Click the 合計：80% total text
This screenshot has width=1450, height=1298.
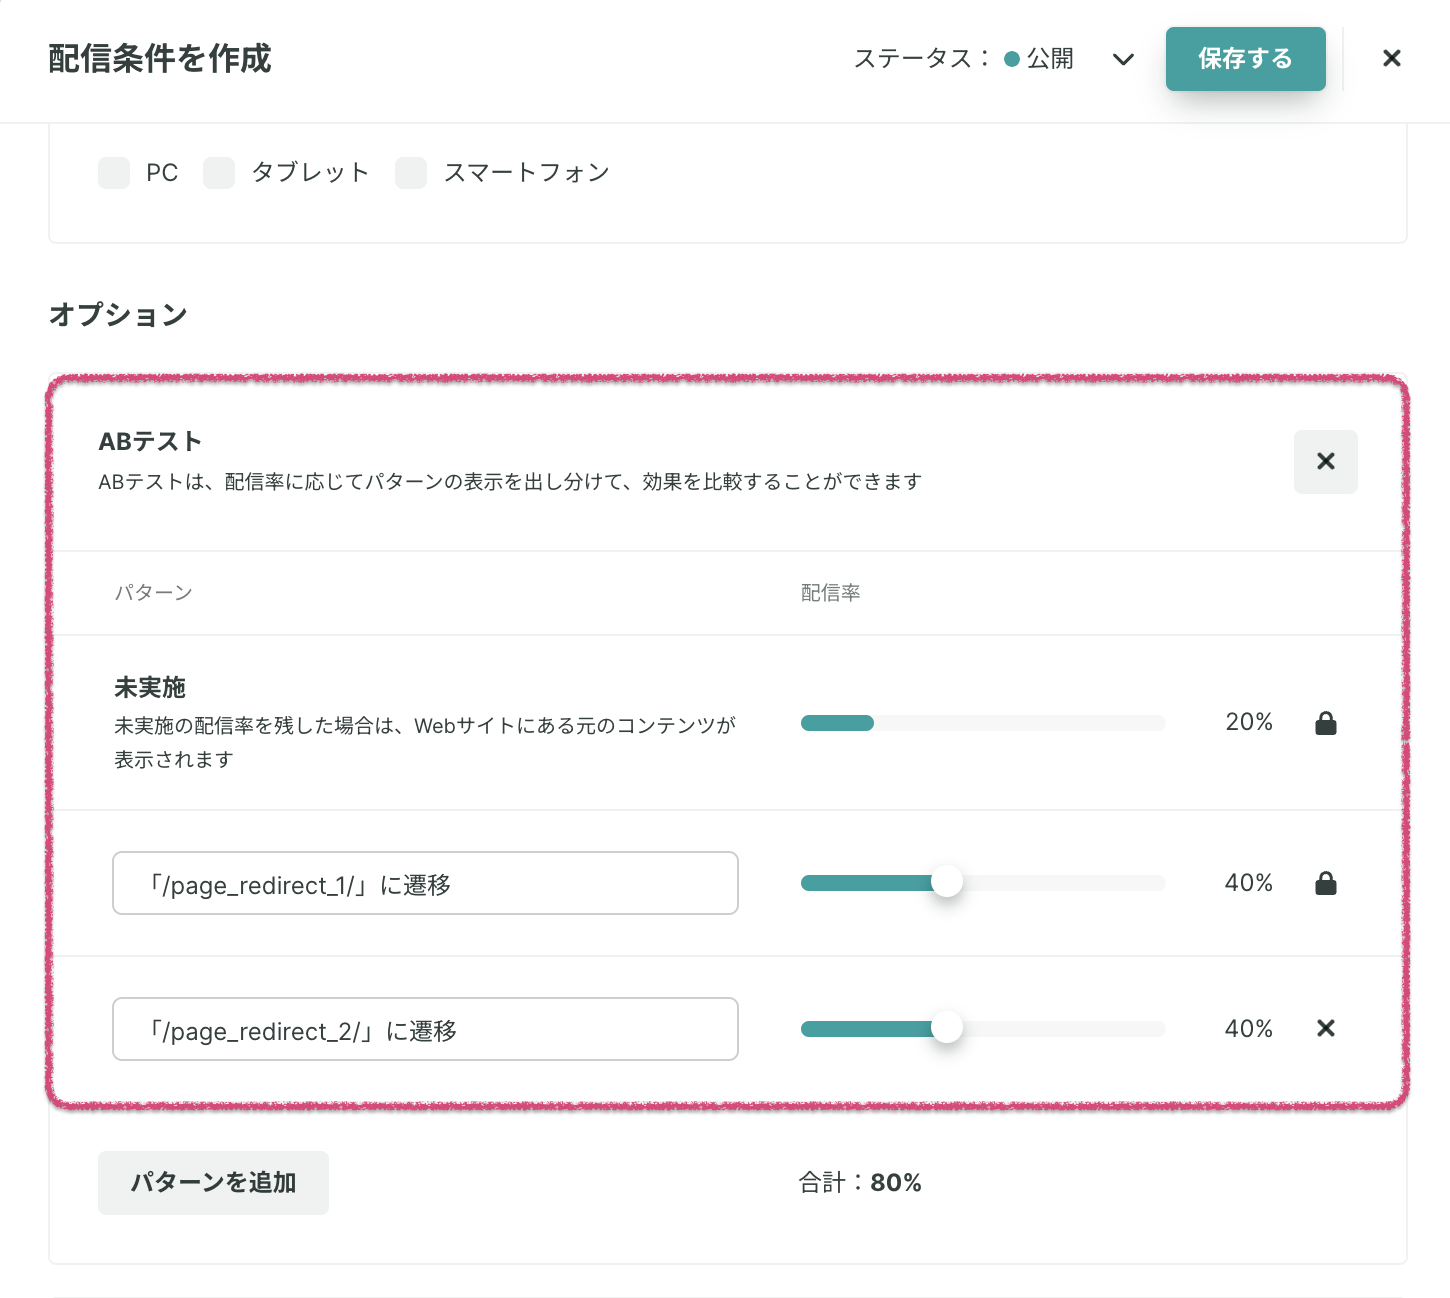pyautogui.click(x=860, y=1183)
